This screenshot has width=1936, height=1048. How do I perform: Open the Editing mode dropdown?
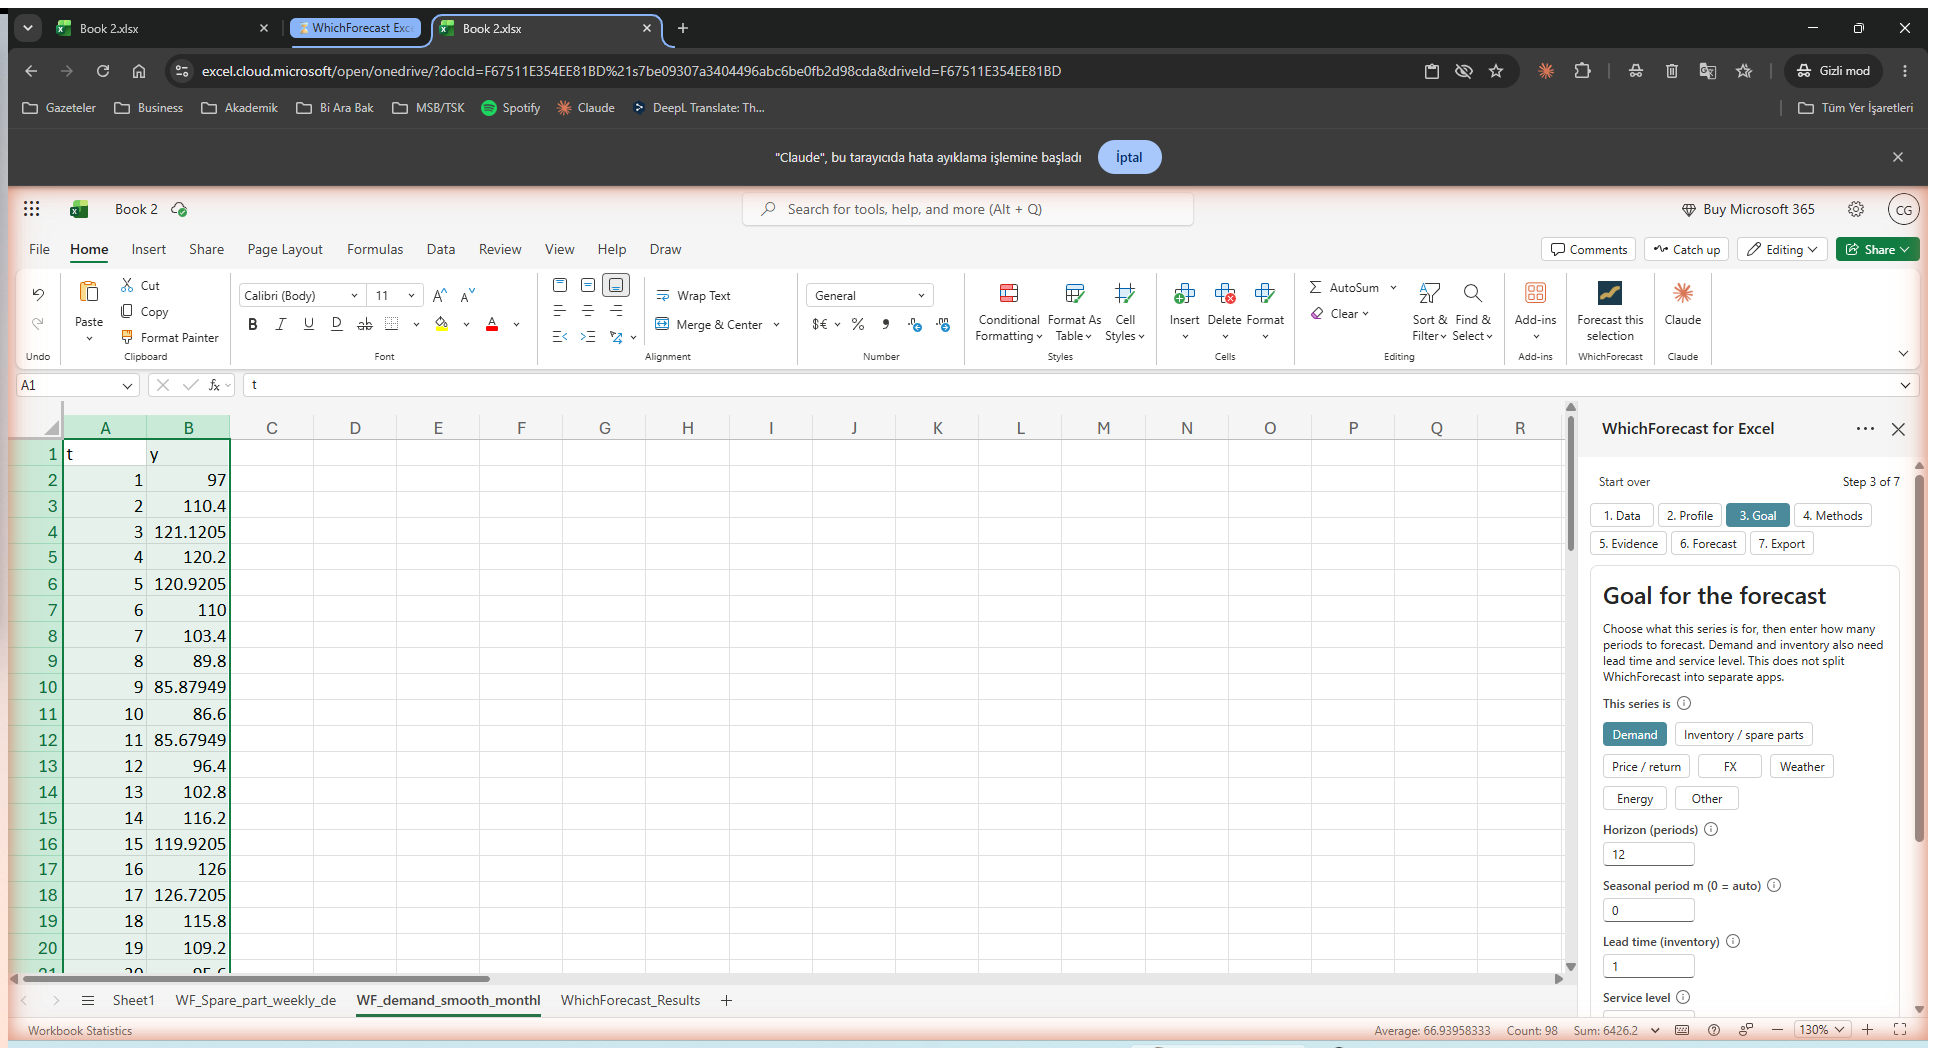pyautogui.click(x=1783, y=249)
